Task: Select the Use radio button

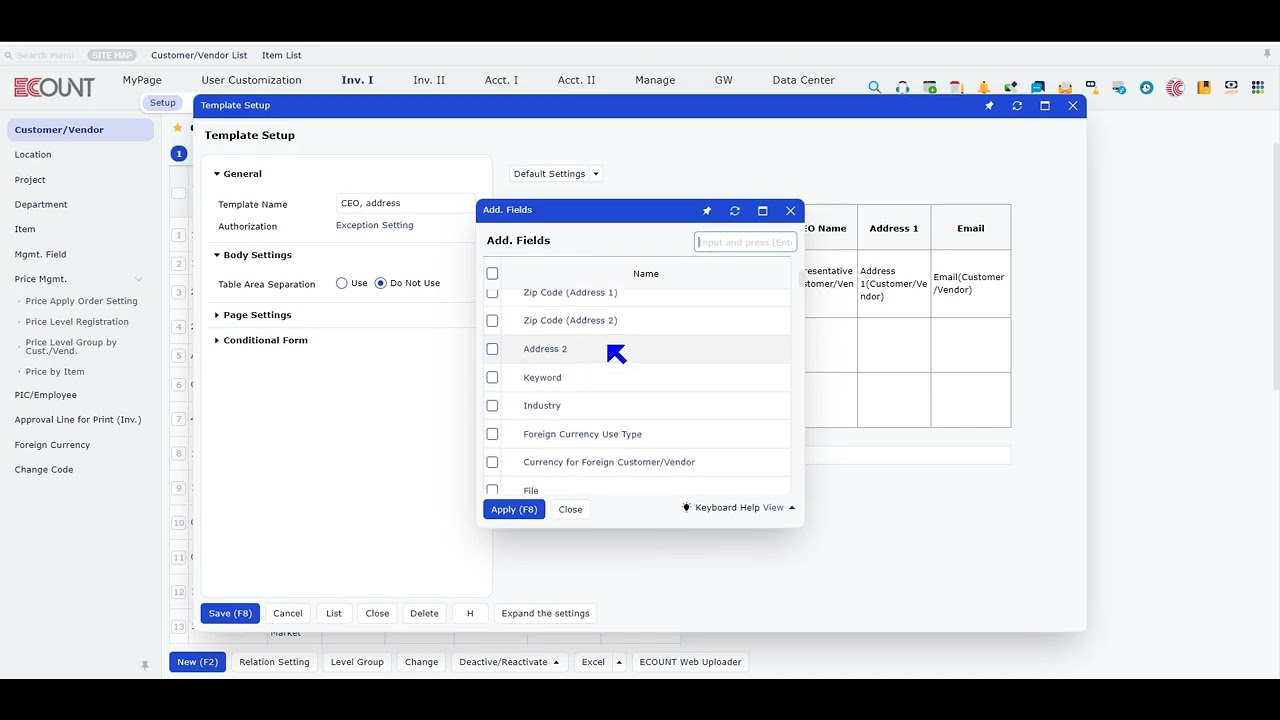Action: click(x=342, y=283)
